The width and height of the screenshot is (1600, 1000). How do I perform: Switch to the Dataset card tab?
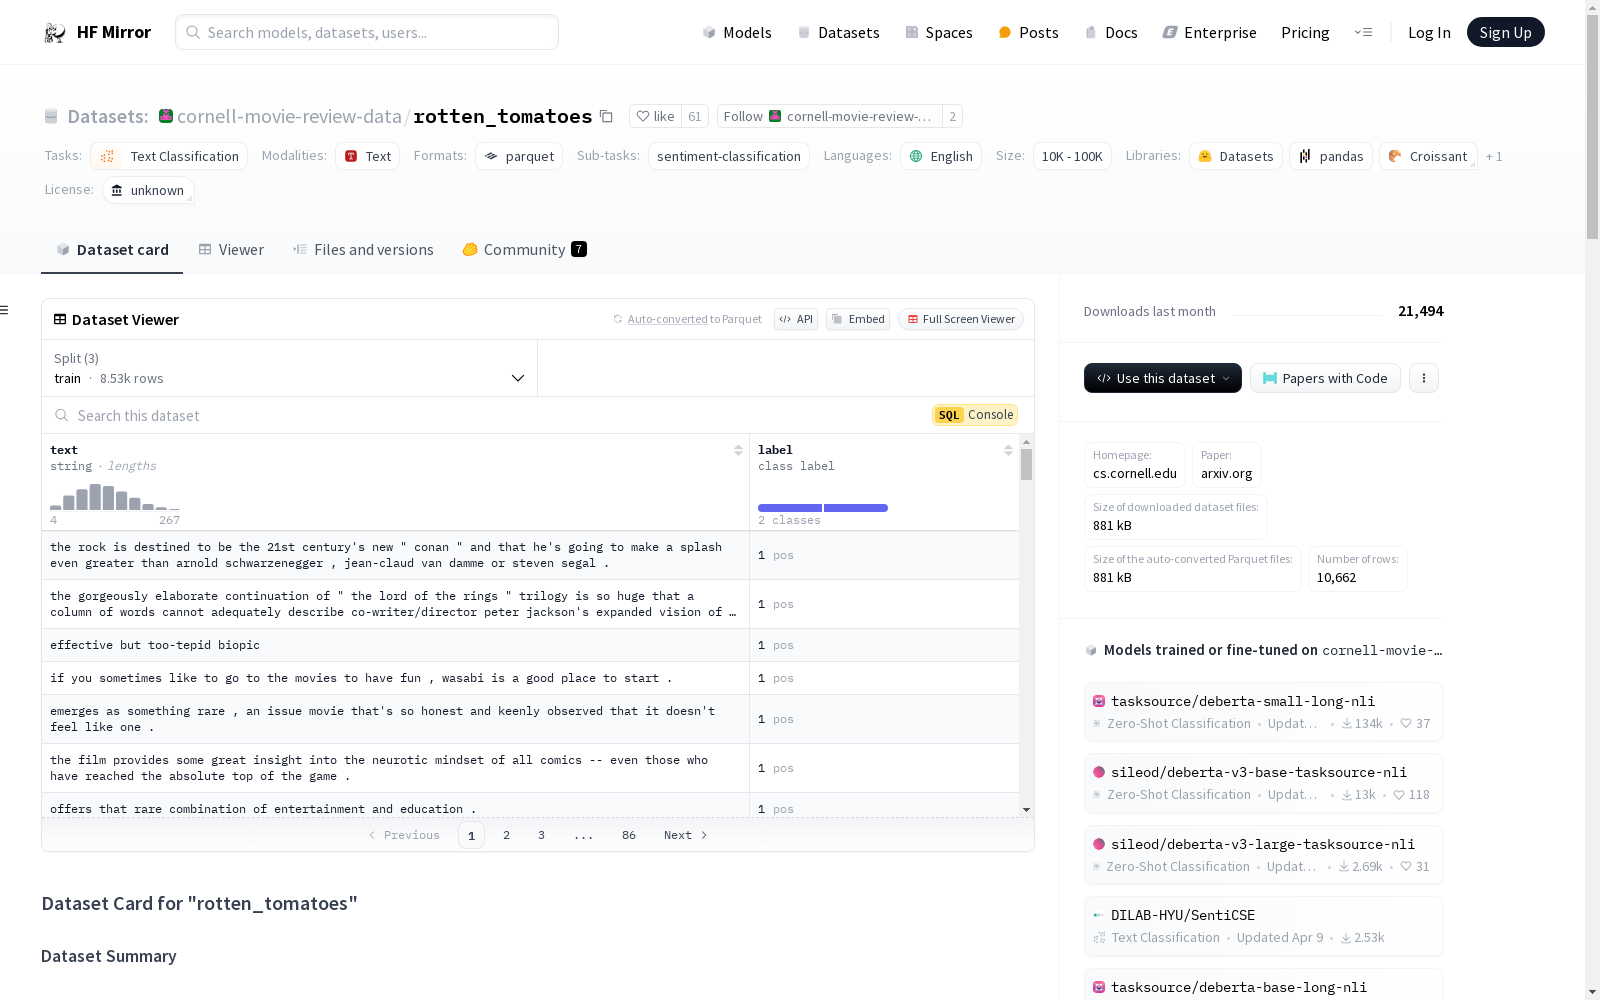click(112, 250)
